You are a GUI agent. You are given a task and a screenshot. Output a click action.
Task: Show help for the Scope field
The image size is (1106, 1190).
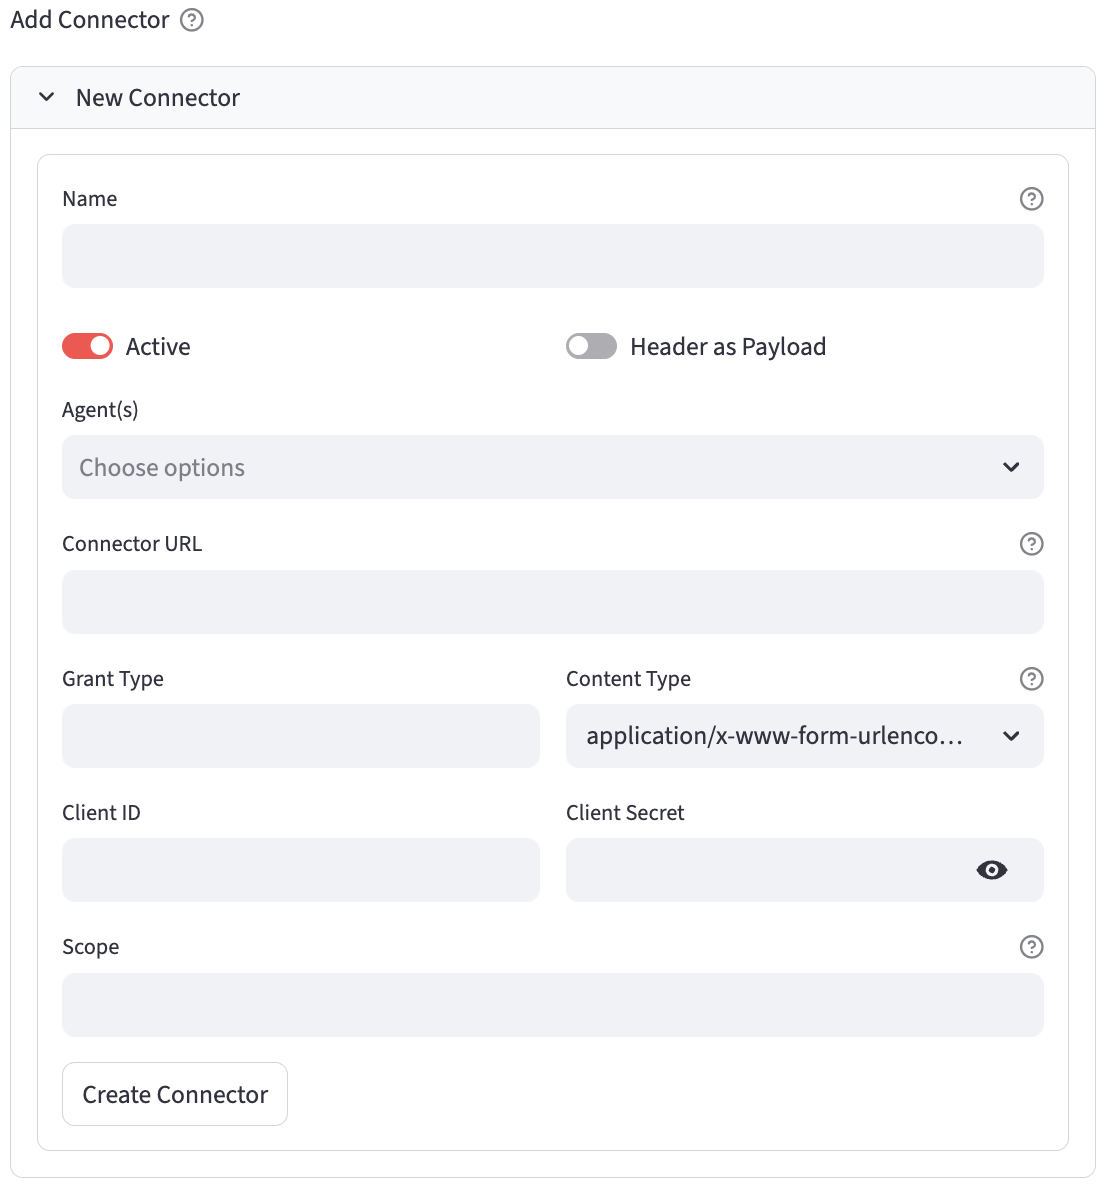[1031, 947]
